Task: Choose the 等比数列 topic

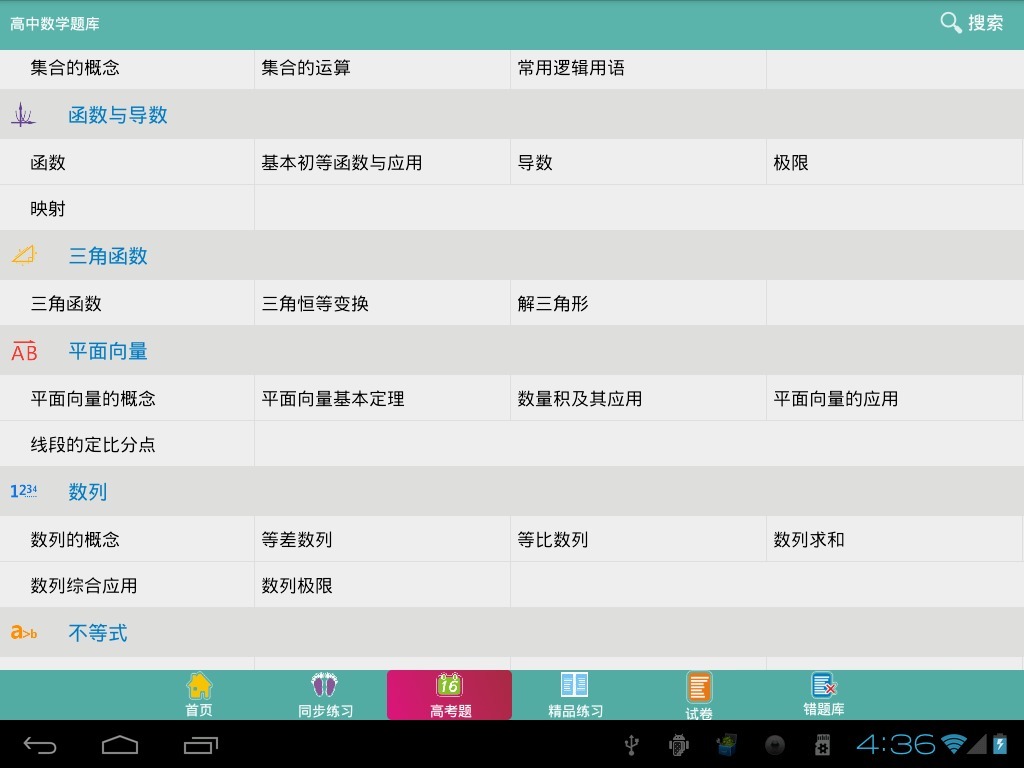Action: (x=553, y=540)
